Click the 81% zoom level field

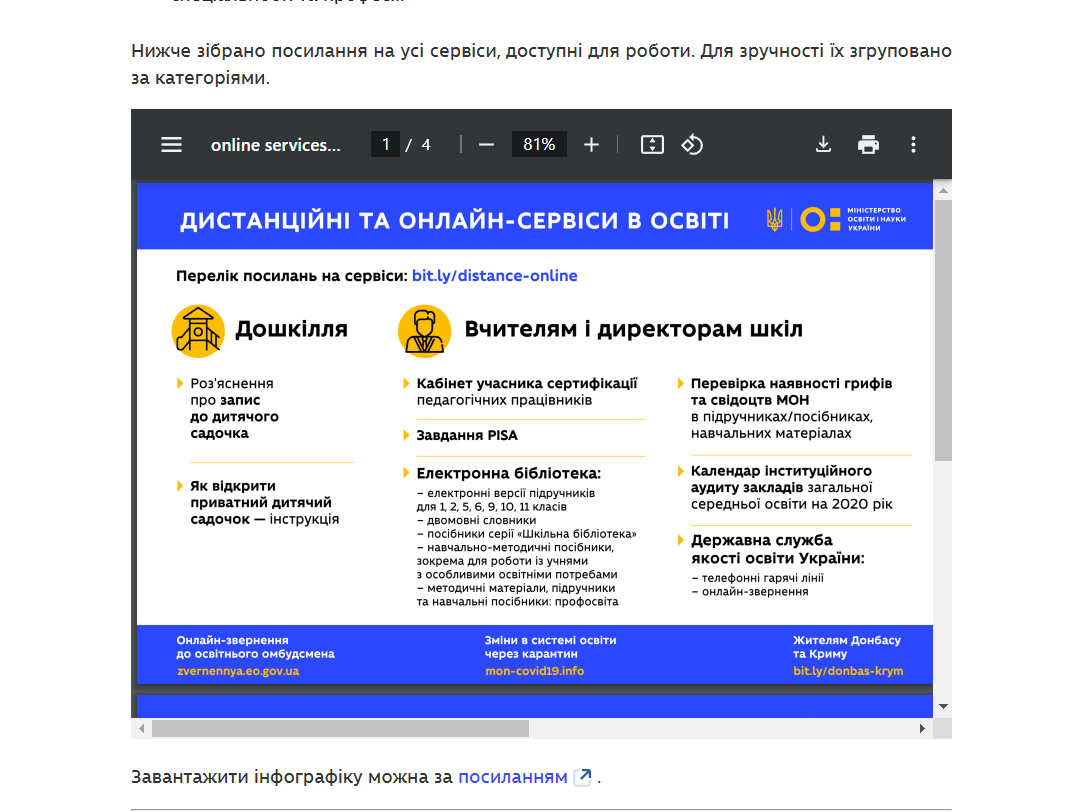point(539,145)
